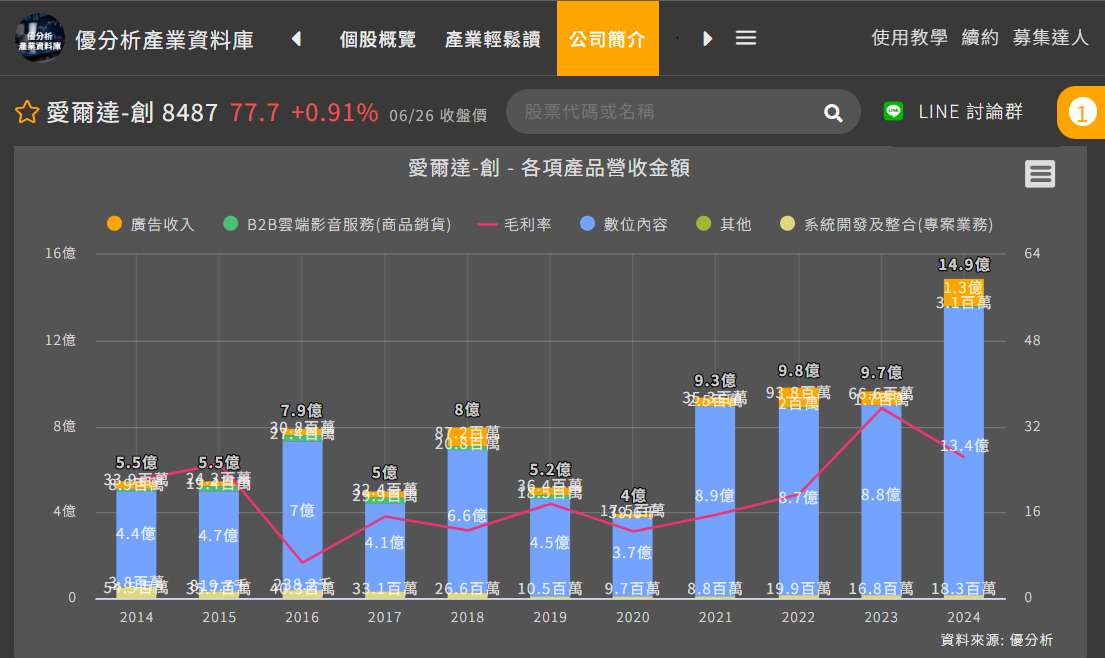Show next nav tabs with right arrow
Image resolution: width=1105 pixels, height=658 pixels.
[x=708, y=38]
